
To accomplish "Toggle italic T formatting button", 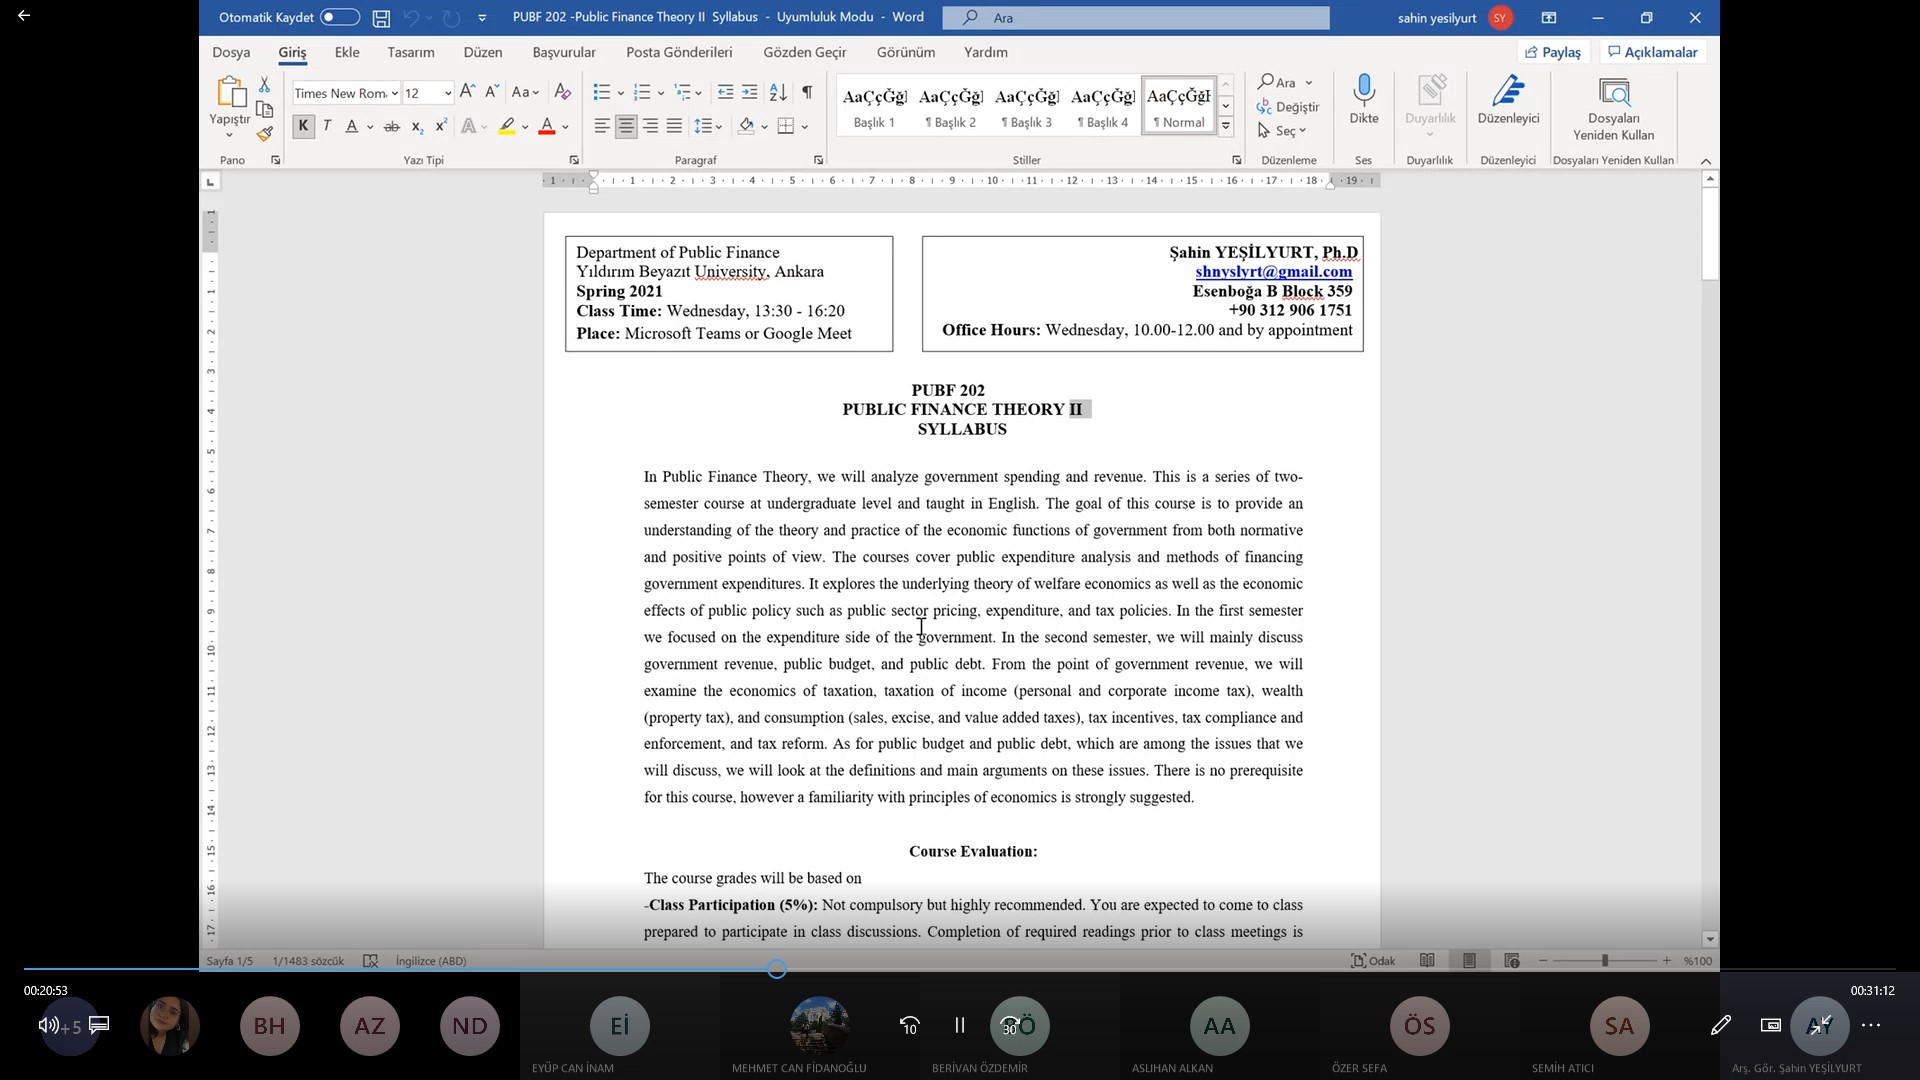I will 327,126.
